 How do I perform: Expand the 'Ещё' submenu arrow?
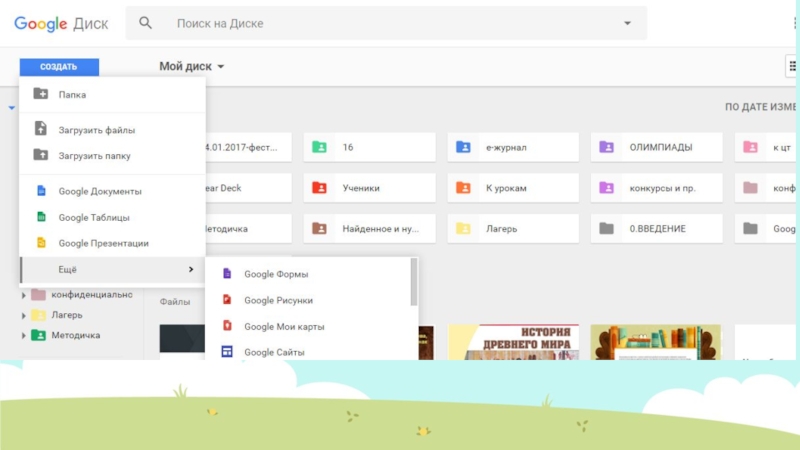[191, 269]
